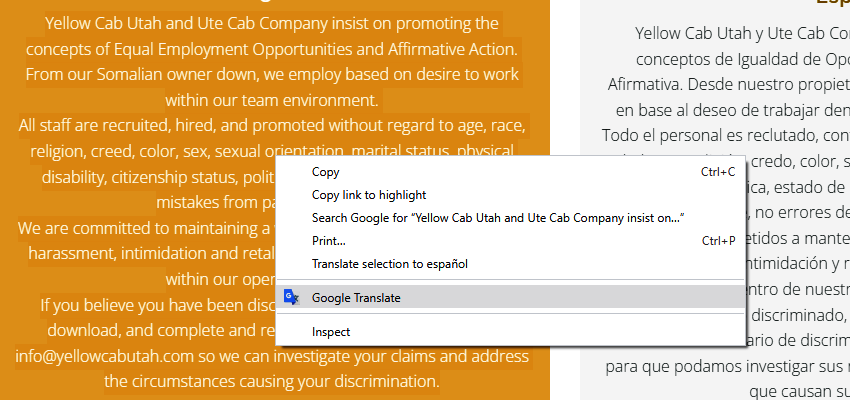Click 'the circumstances causing your discrimination.' line
850x400 pixels.
coord(272,381)
